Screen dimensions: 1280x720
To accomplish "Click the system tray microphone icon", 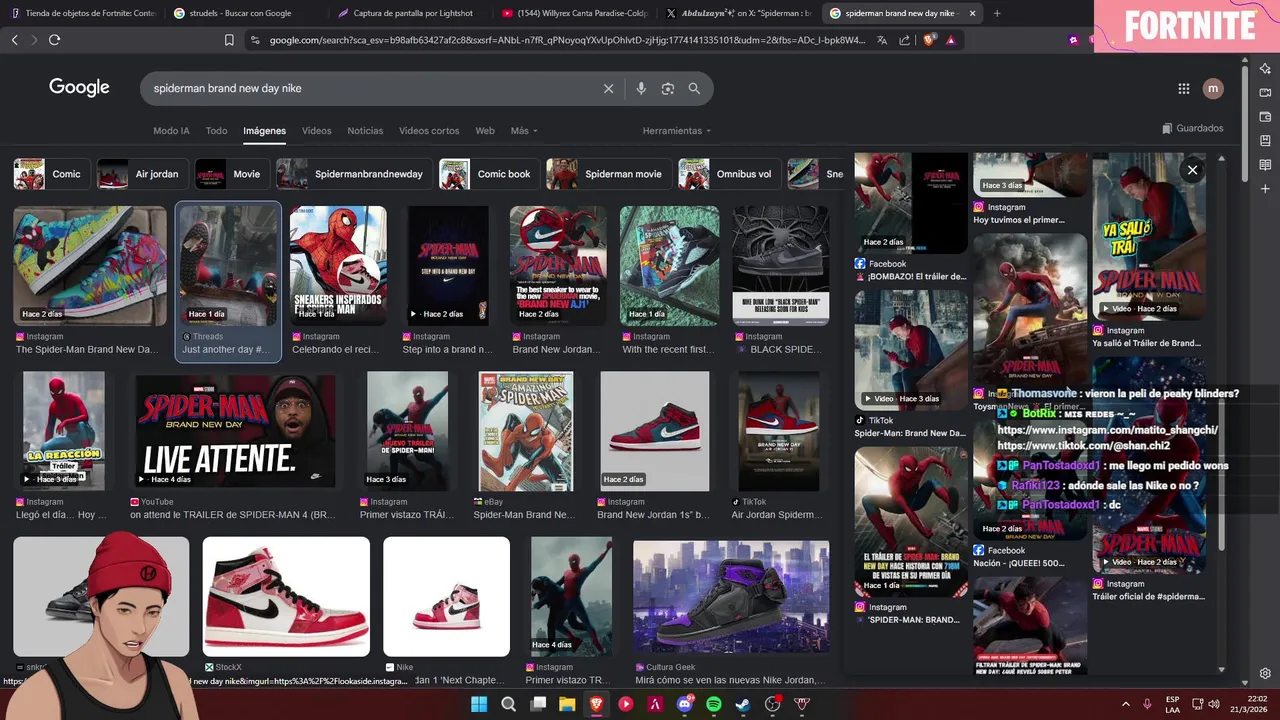I will 1147,704.
